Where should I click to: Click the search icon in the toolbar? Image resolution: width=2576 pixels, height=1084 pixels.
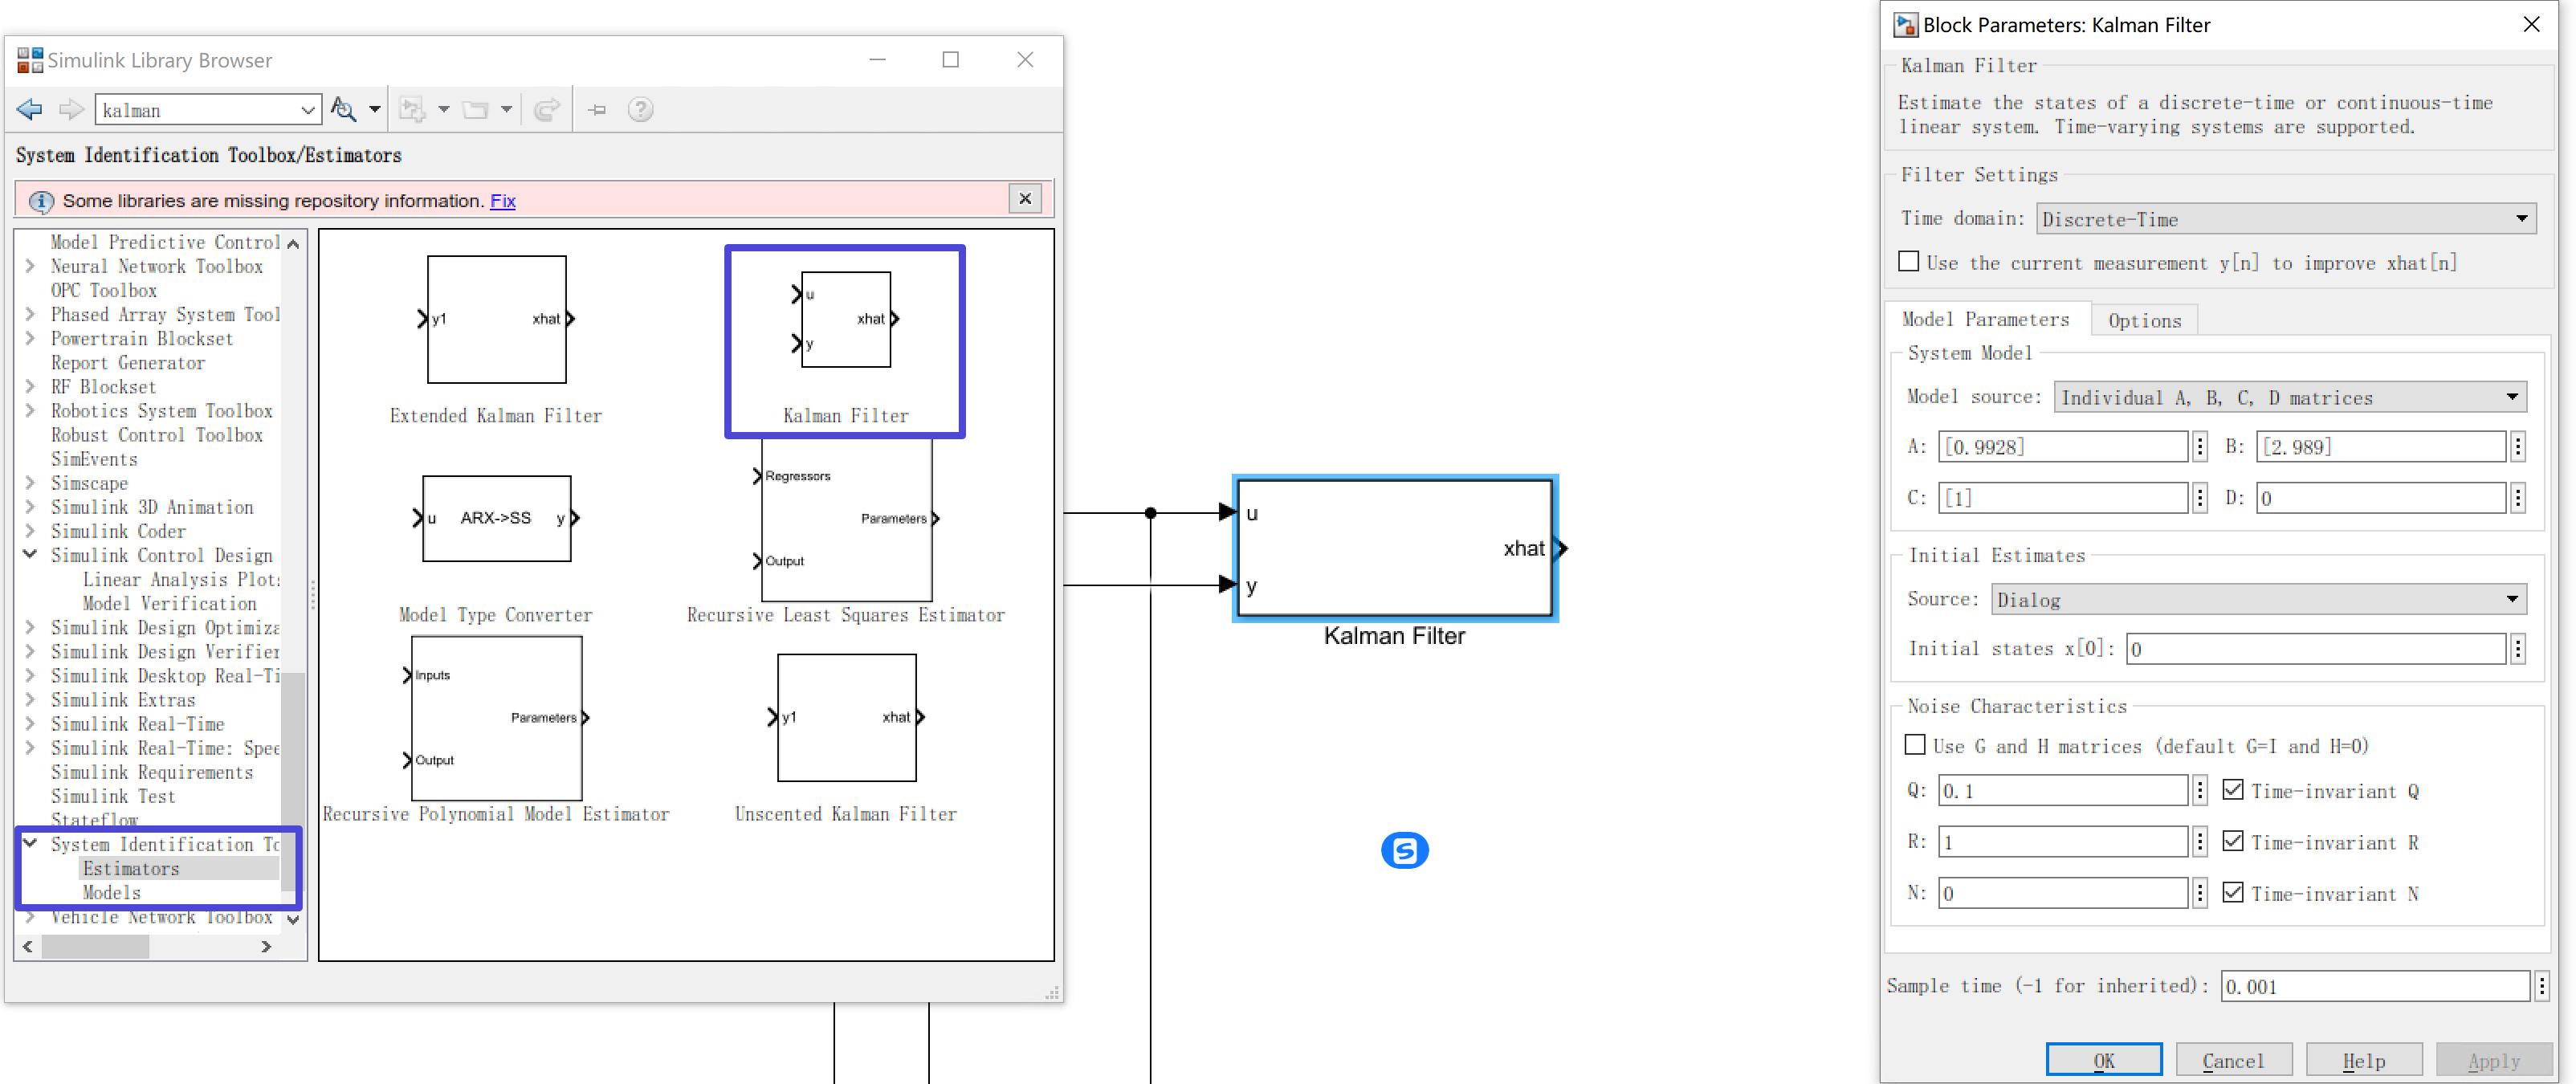click(x=343, y=109)
